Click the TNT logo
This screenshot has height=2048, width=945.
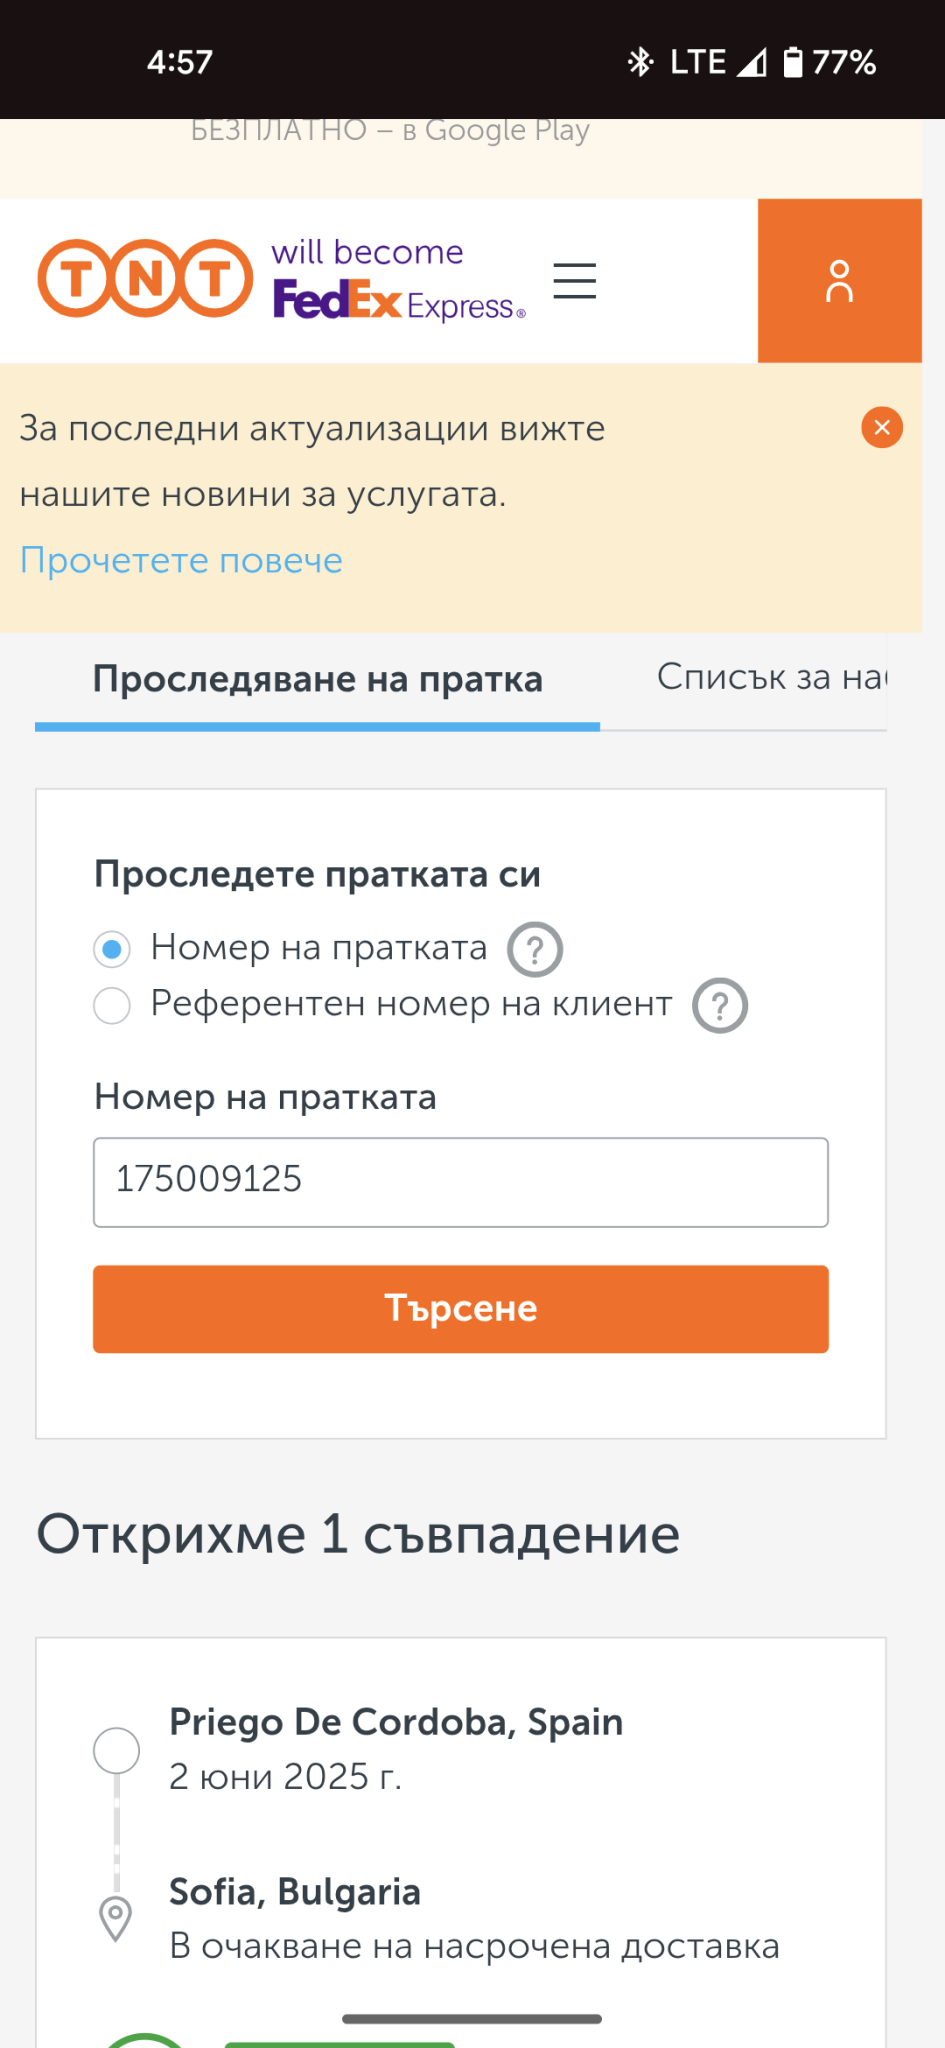pyautogui.click(x=146, y=278)
